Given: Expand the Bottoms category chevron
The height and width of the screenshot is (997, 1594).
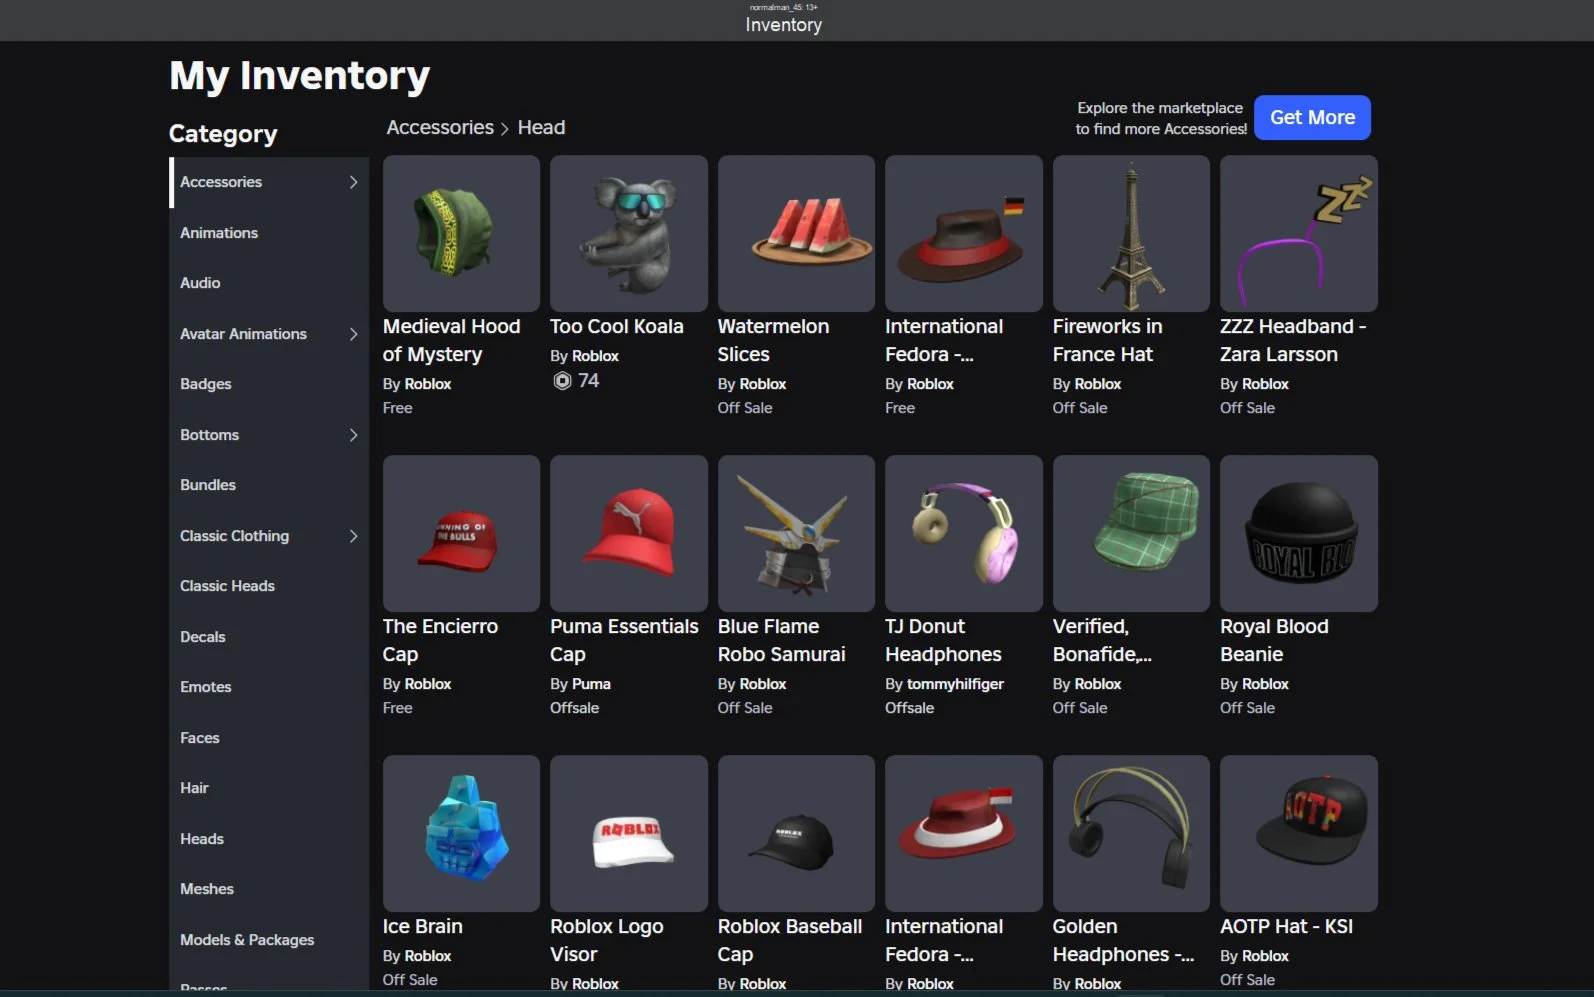Looking at the screenshot, I should coord(353,435).
